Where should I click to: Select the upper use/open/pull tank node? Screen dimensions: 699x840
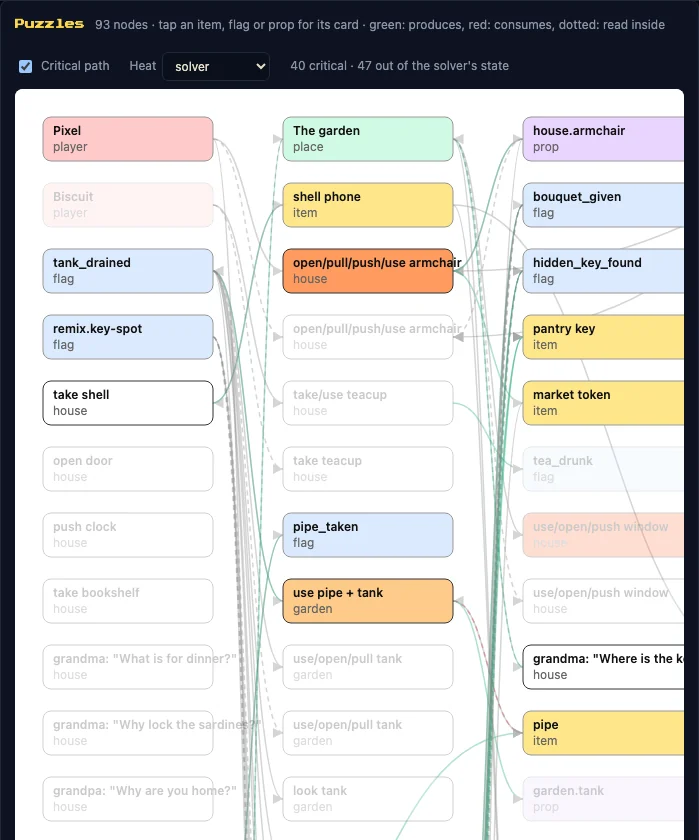click(368, 667)
